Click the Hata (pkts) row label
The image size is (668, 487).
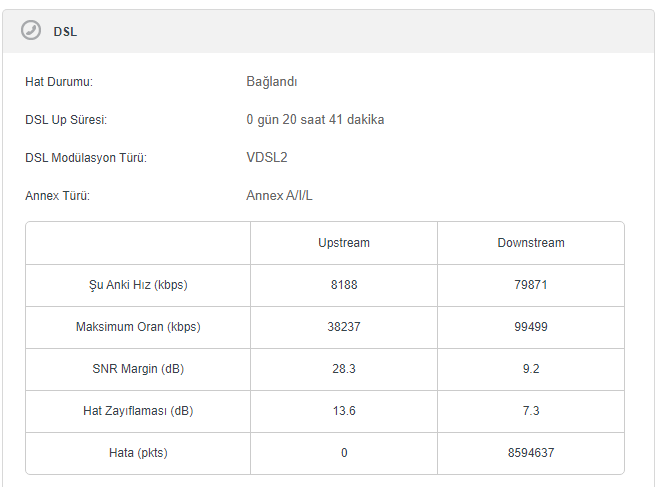click(x=138, y=453)
